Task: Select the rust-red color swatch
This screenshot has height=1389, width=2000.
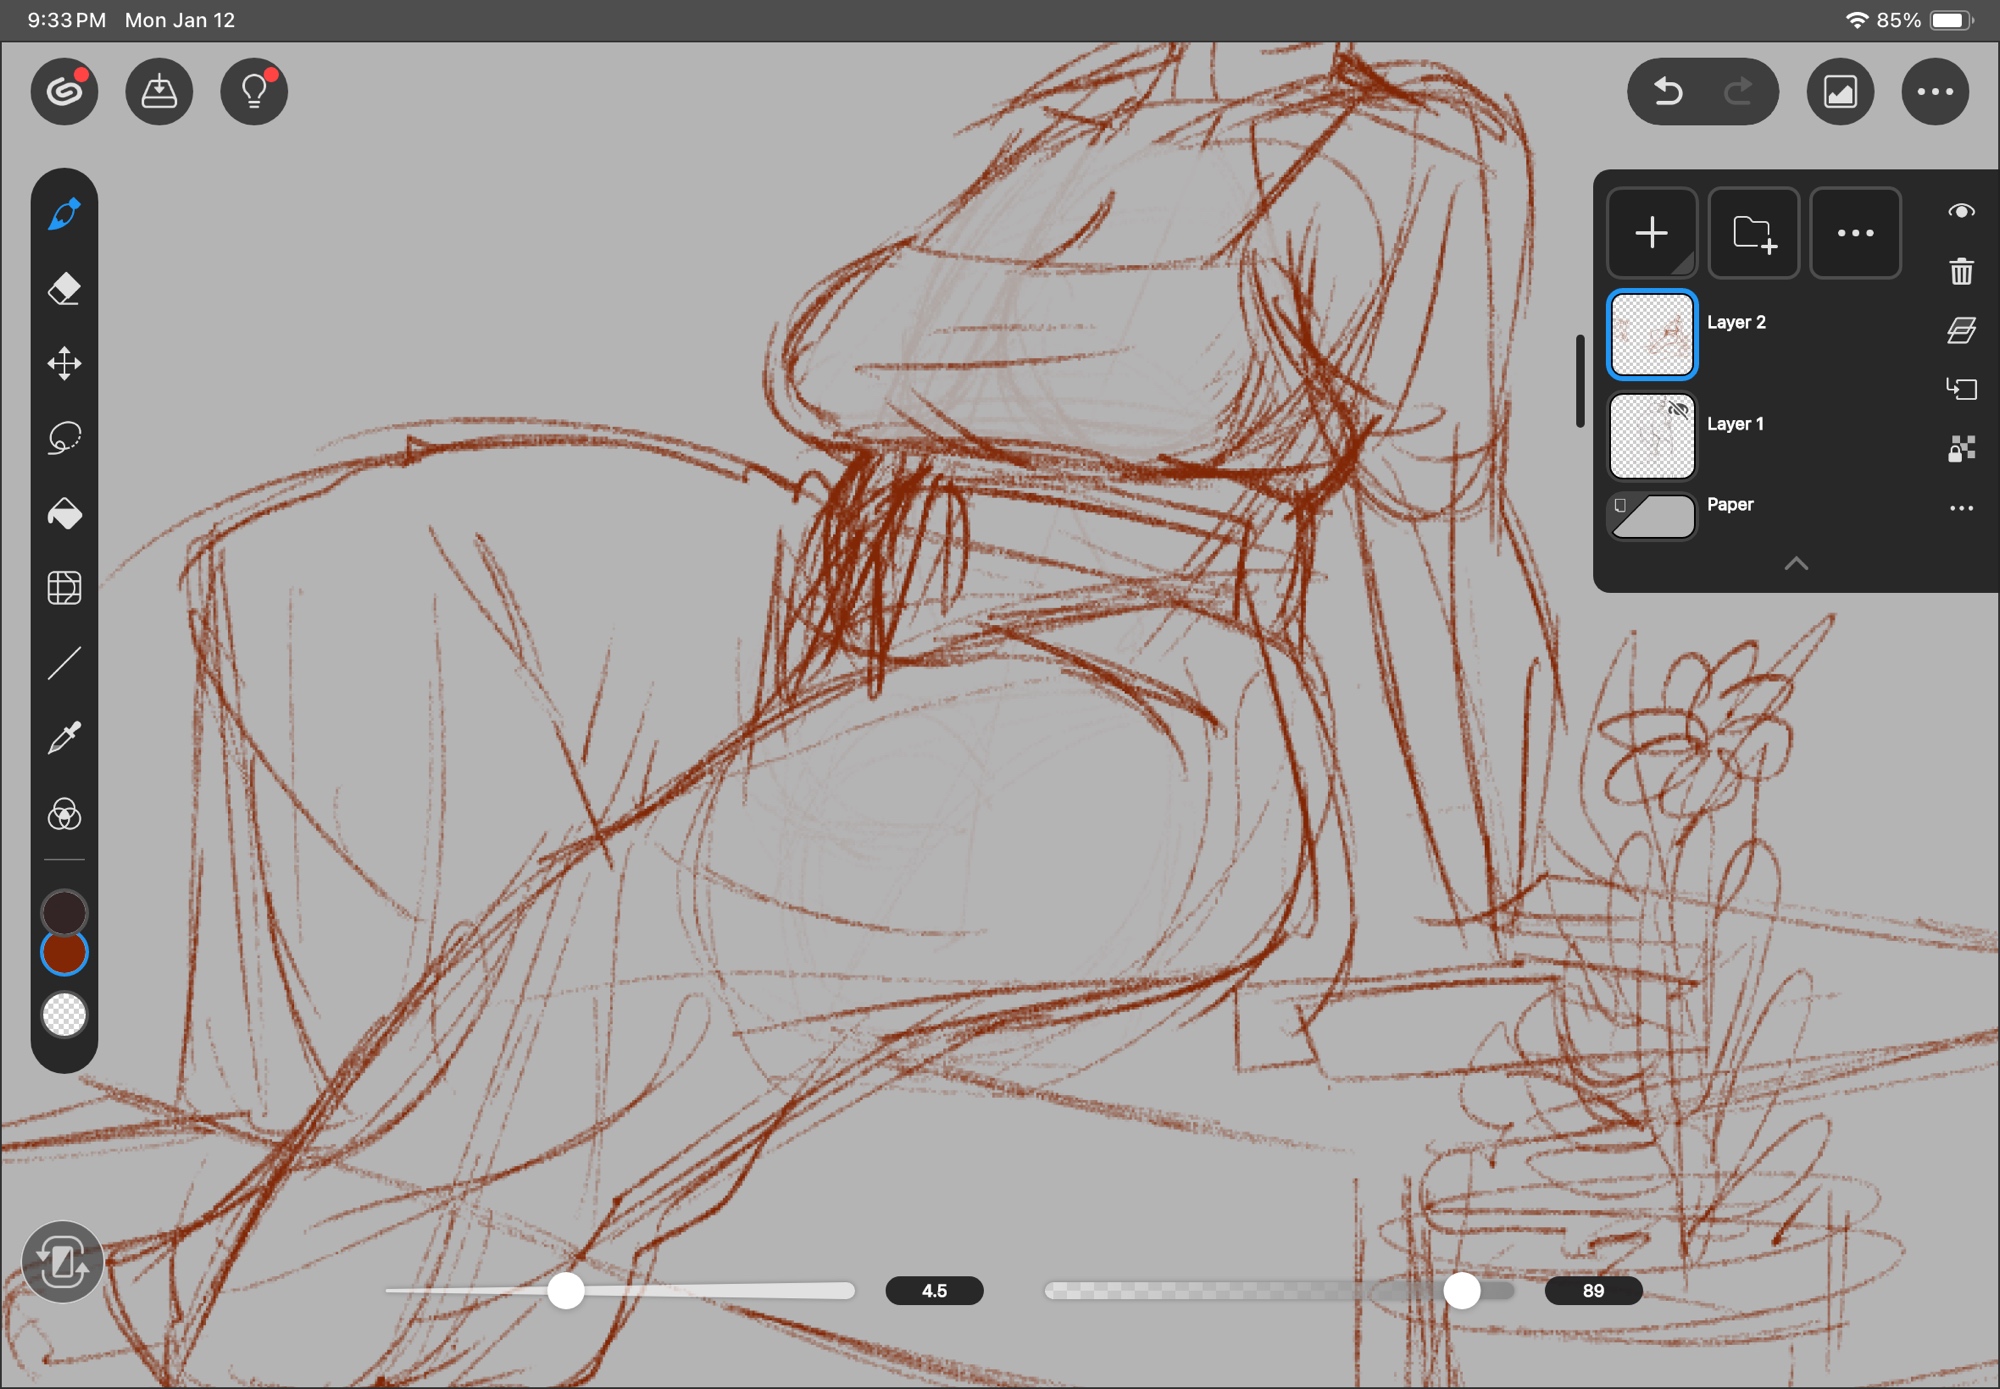Action: 64,953
